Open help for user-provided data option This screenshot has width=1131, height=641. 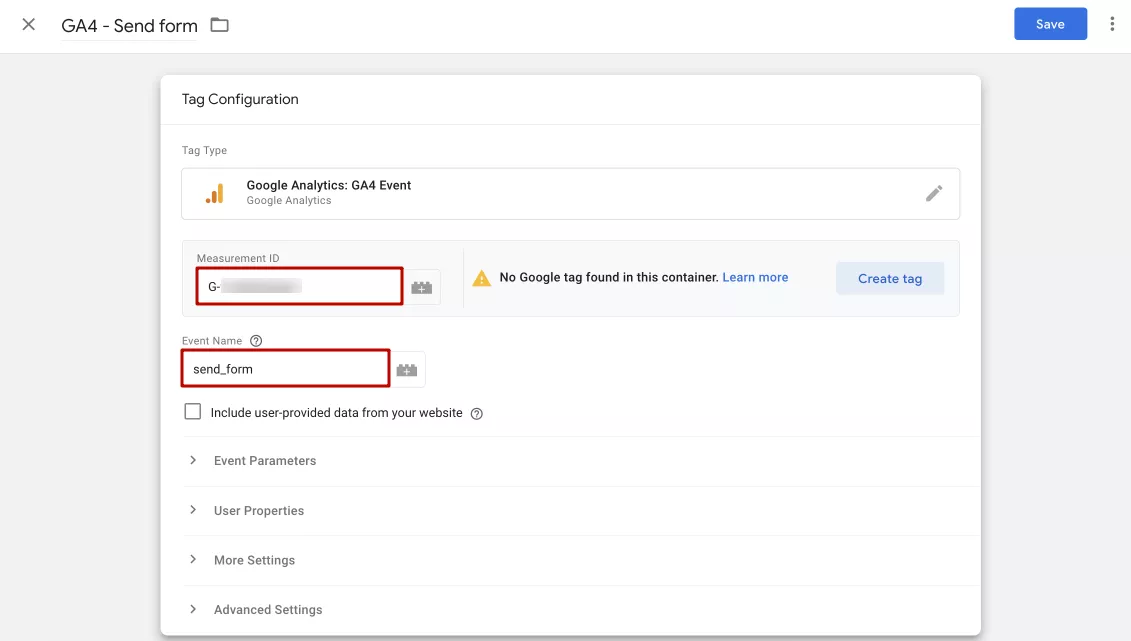click(477, 414)
